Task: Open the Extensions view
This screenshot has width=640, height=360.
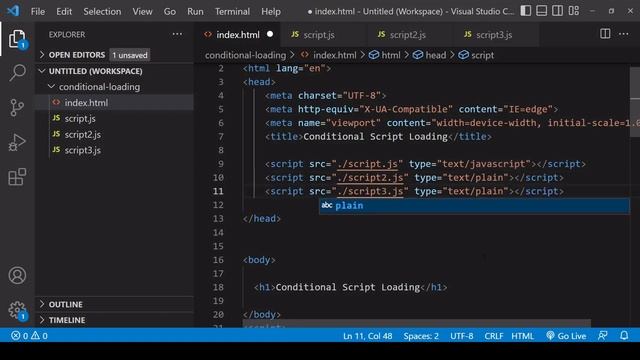Action: tap(17, 177)
